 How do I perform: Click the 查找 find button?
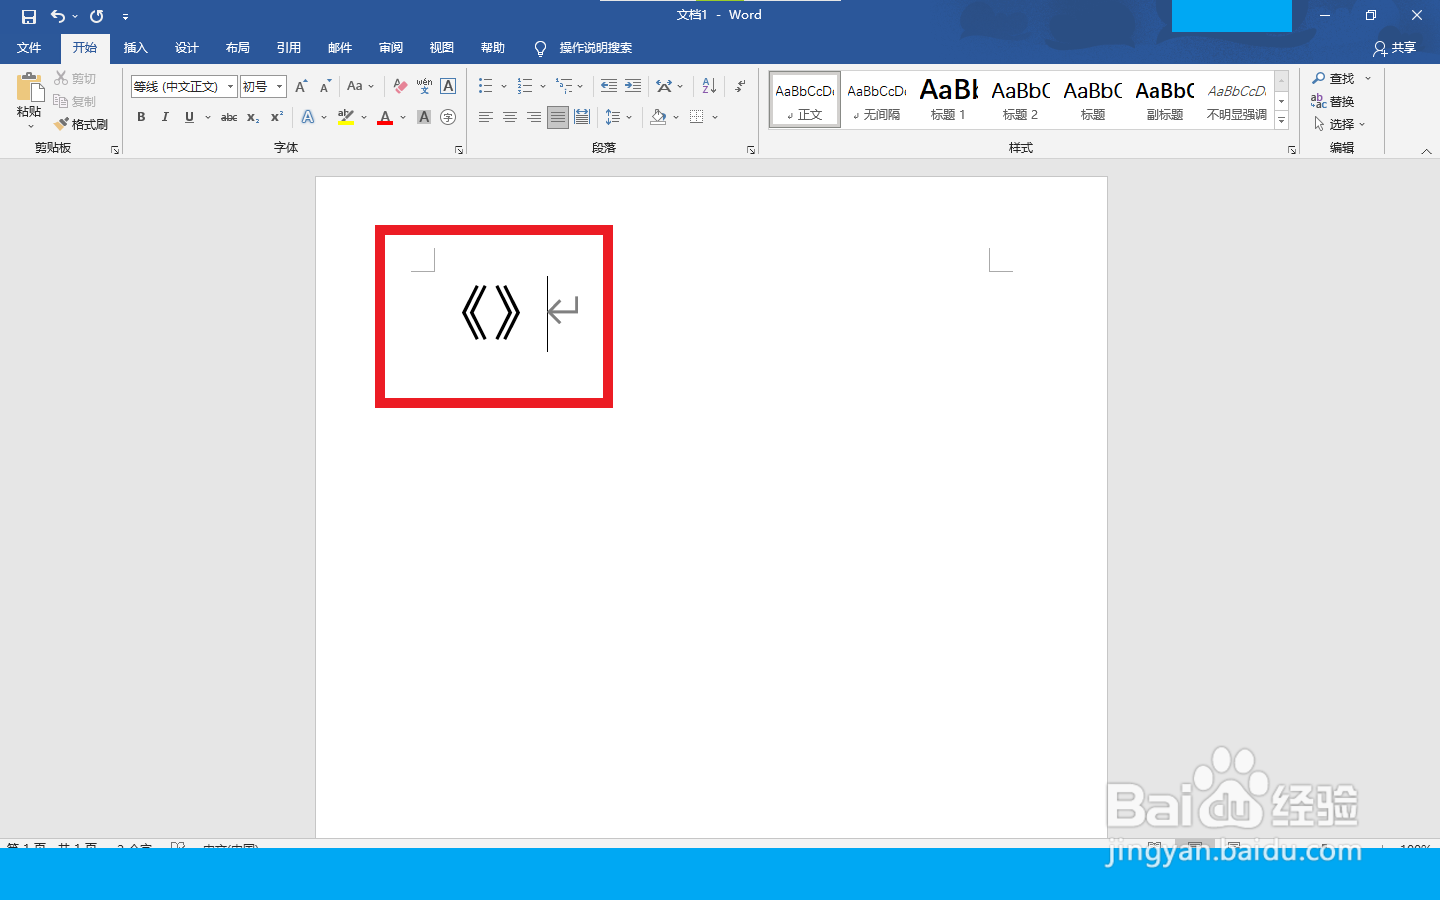[x=1334, y=78]
